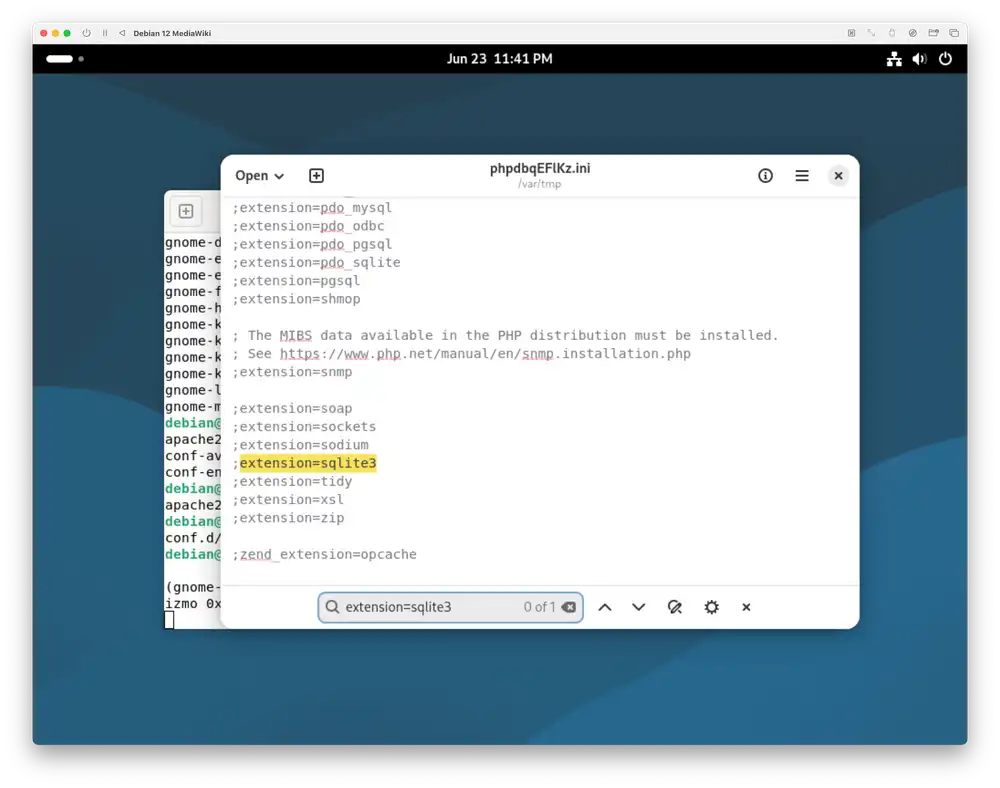The image size is (1000, 788).
Task: Open the new tab icon in text editor
Action: (x=316, y=175)
